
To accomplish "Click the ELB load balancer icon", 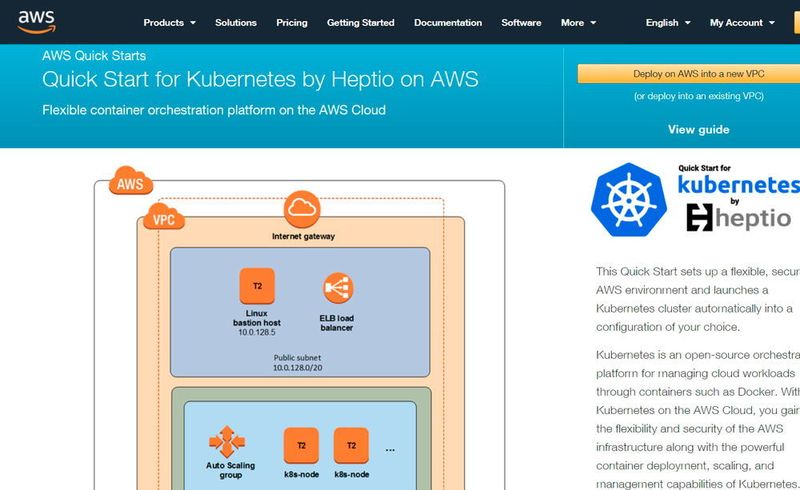I will [338, 288].
